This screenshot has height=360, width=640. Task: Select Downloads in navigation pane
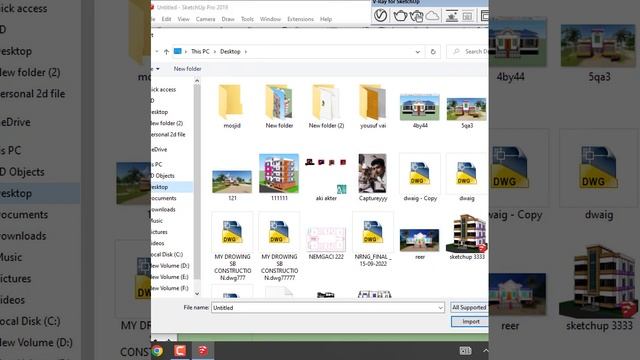[x=163, y=209]
